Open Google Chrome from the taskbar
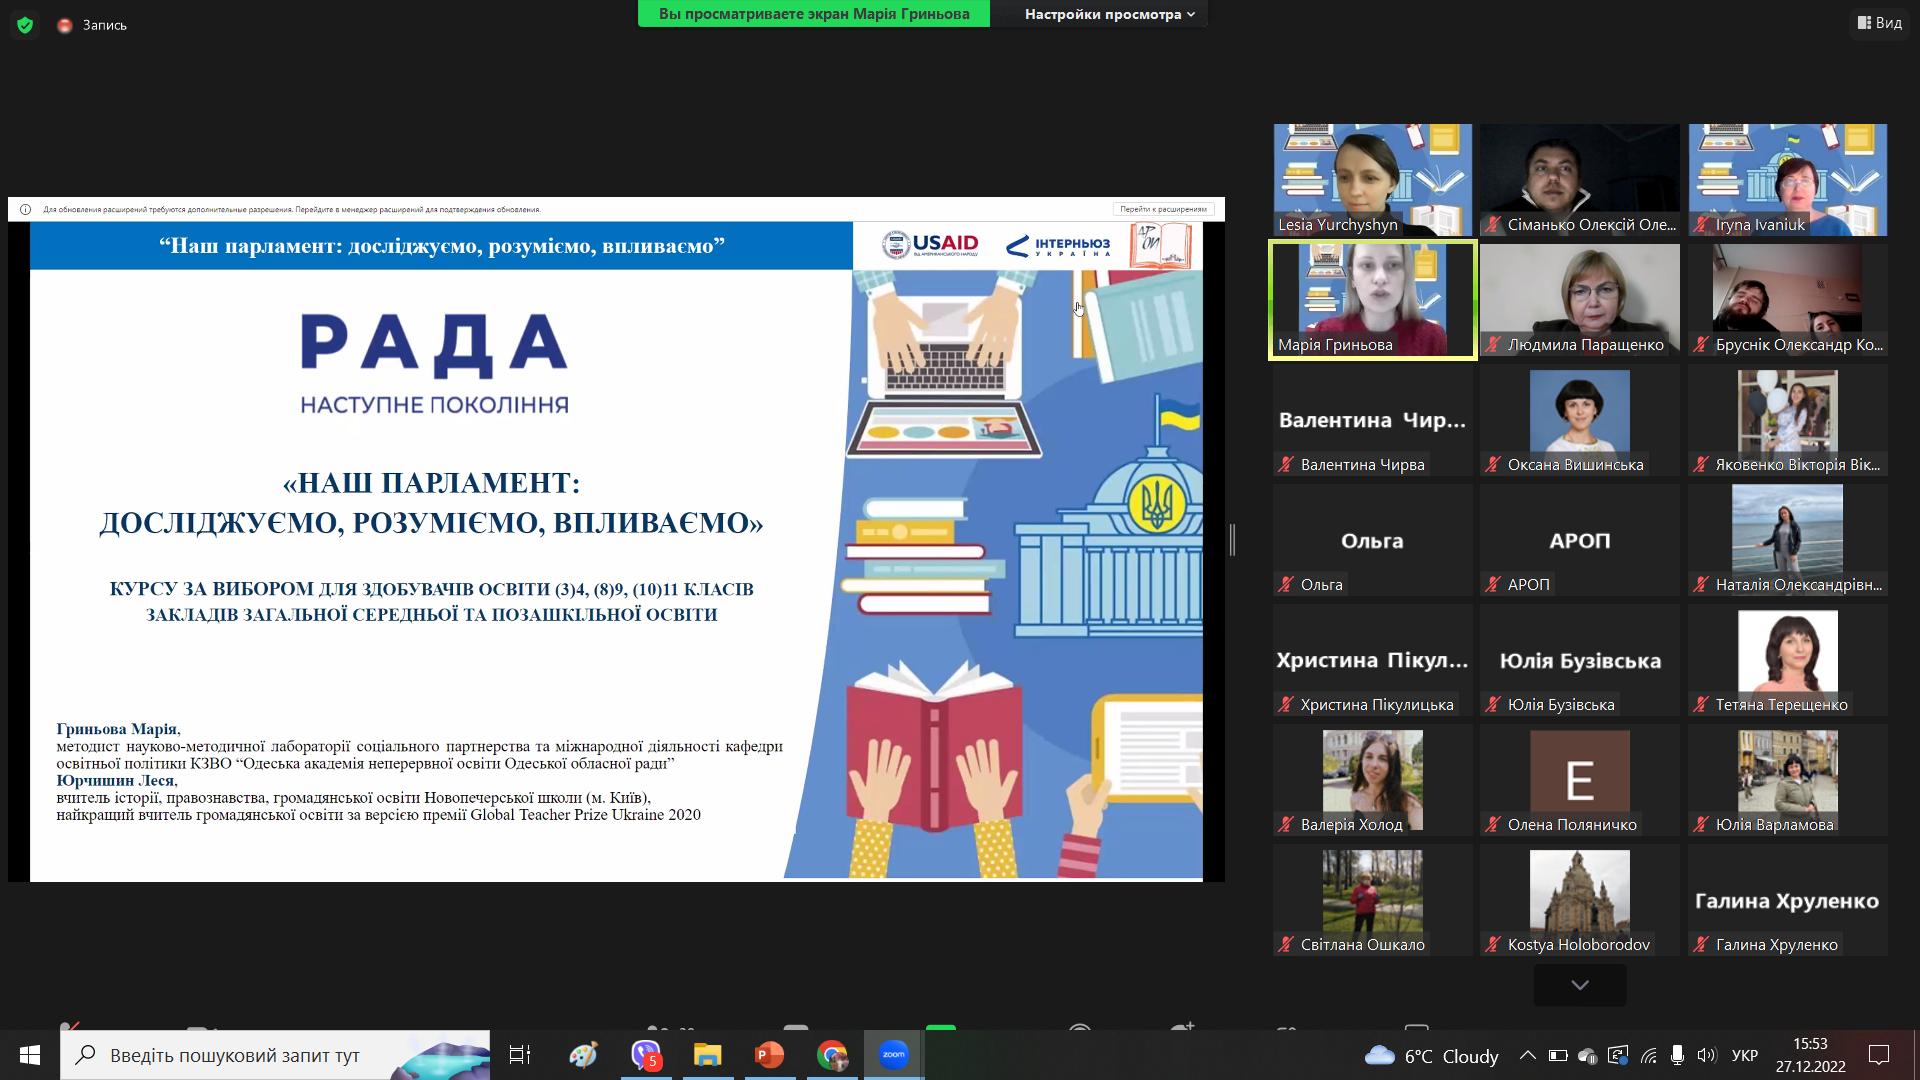The image size is (1920, 1080). click(831, 1055)
